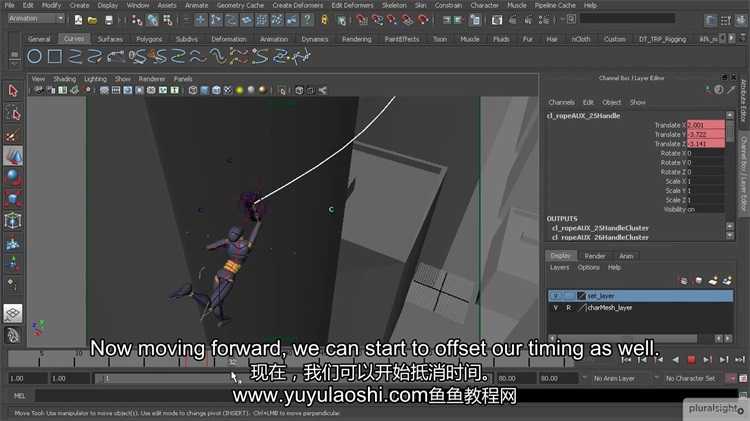The width and height of the screenshot is (750, 421).
Task: Open the layer editor Options menu
Action: point(588,267)
